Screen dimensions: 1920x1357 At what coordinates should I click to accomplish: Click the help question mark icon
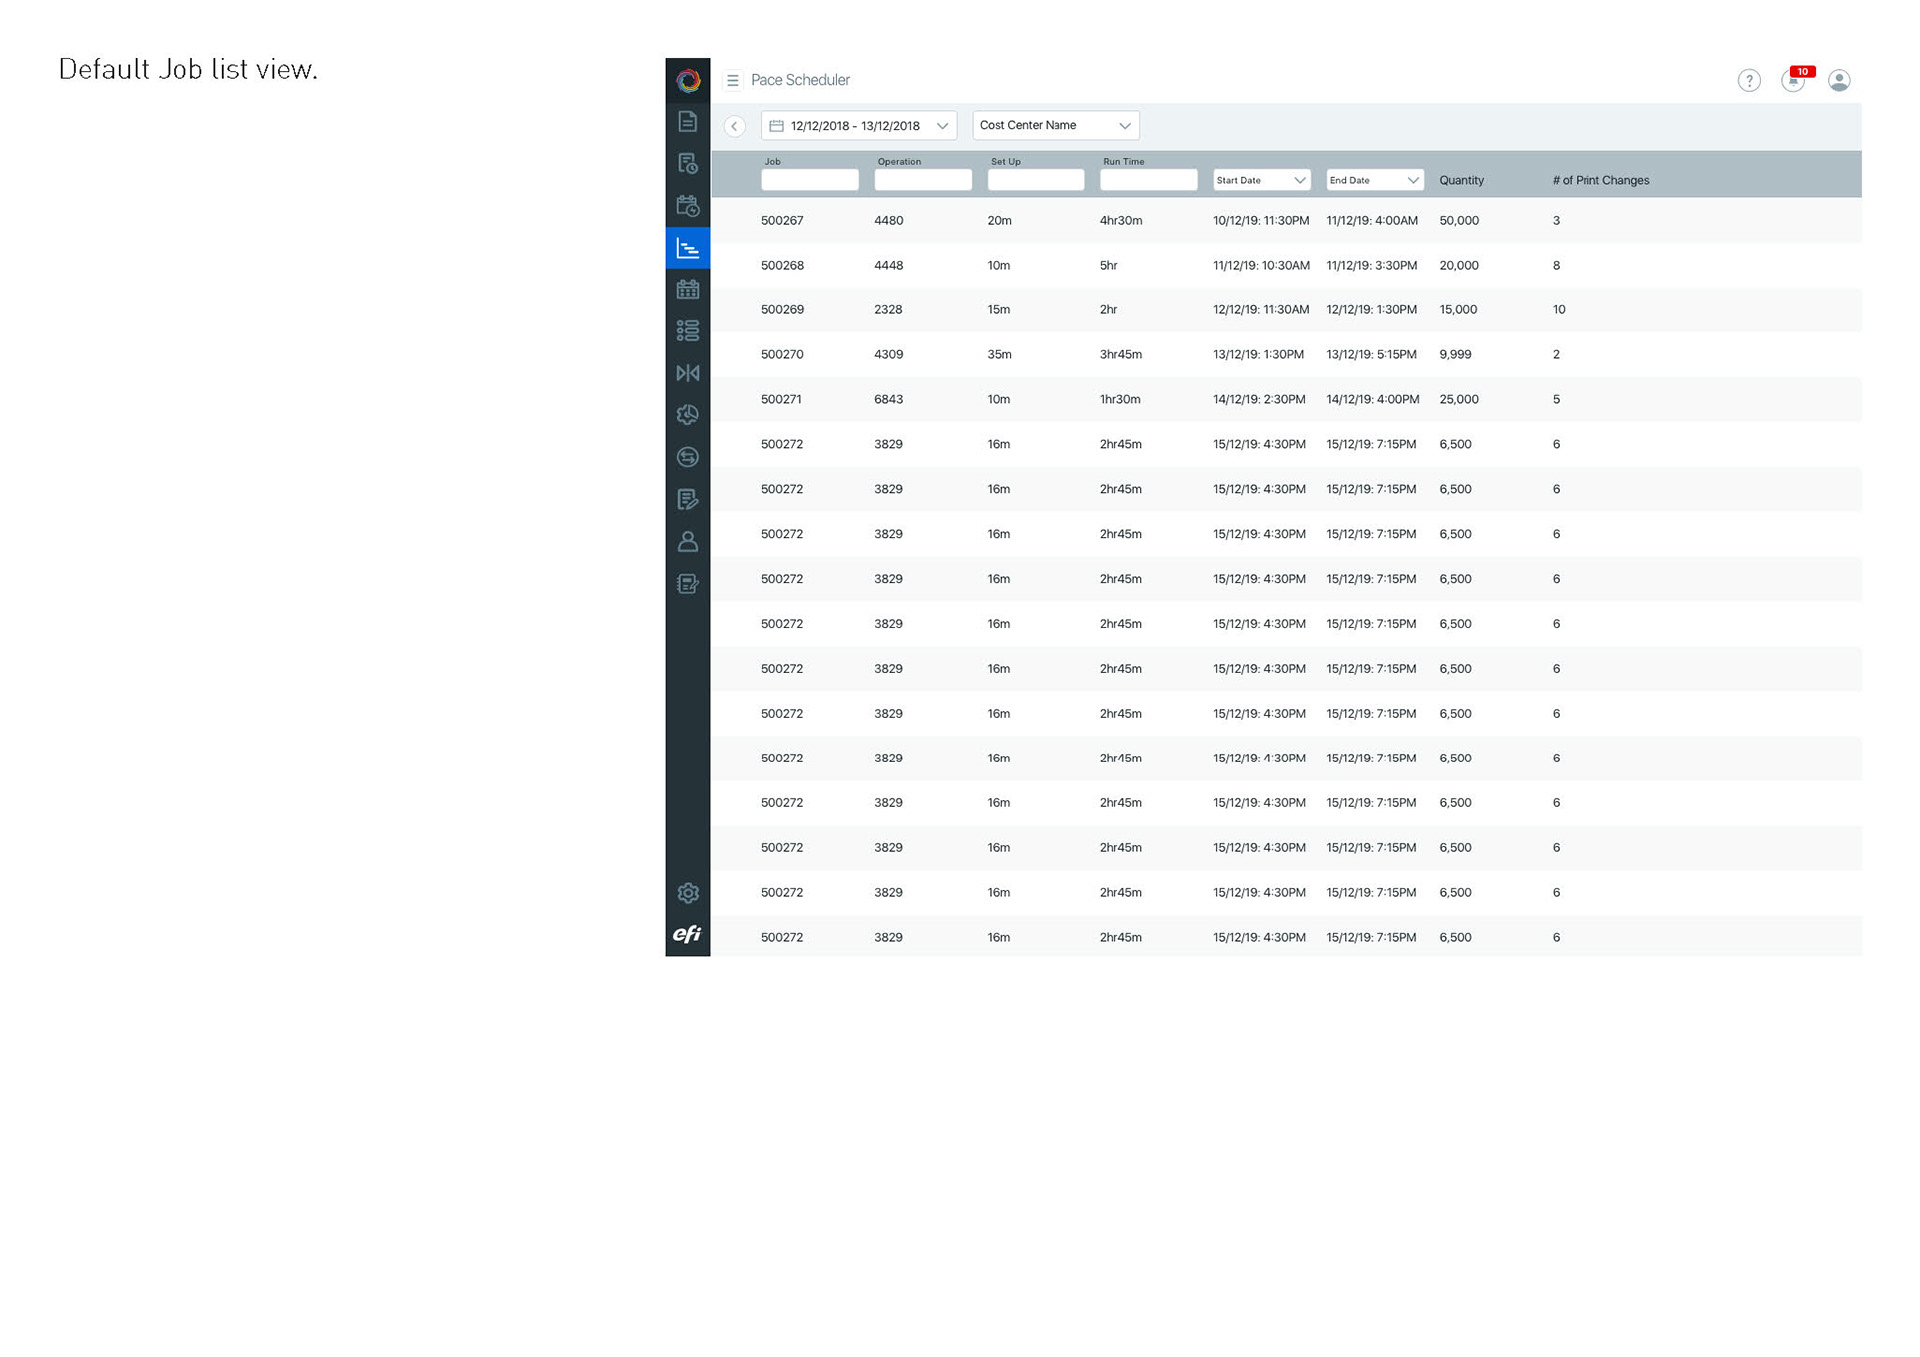pos(1748,81)
